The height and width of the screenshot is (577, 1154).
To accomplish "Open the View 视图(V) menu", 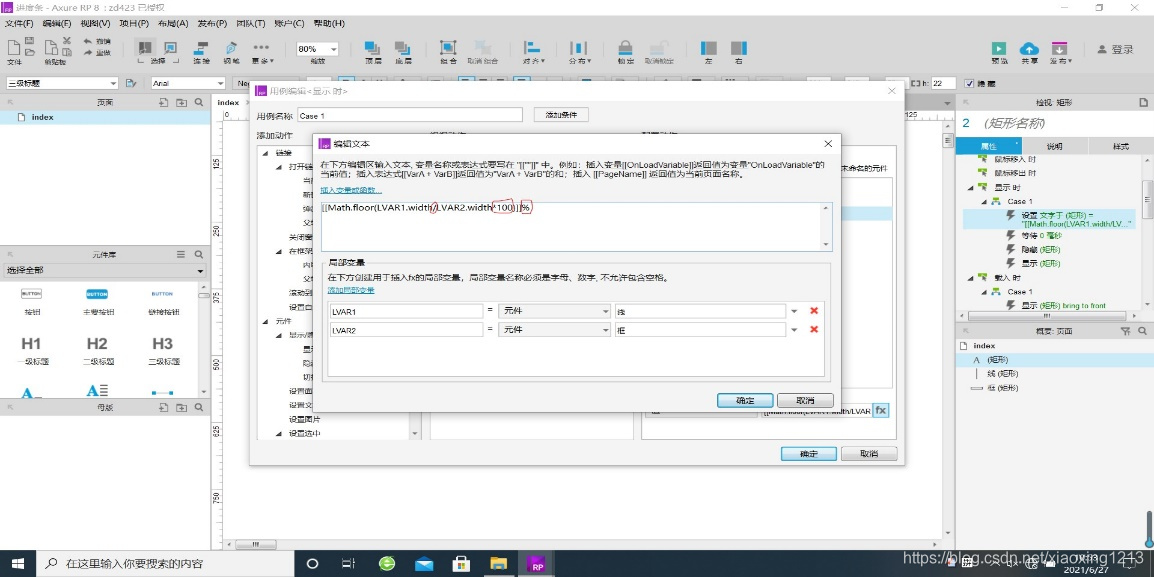I will pos(96,24).
